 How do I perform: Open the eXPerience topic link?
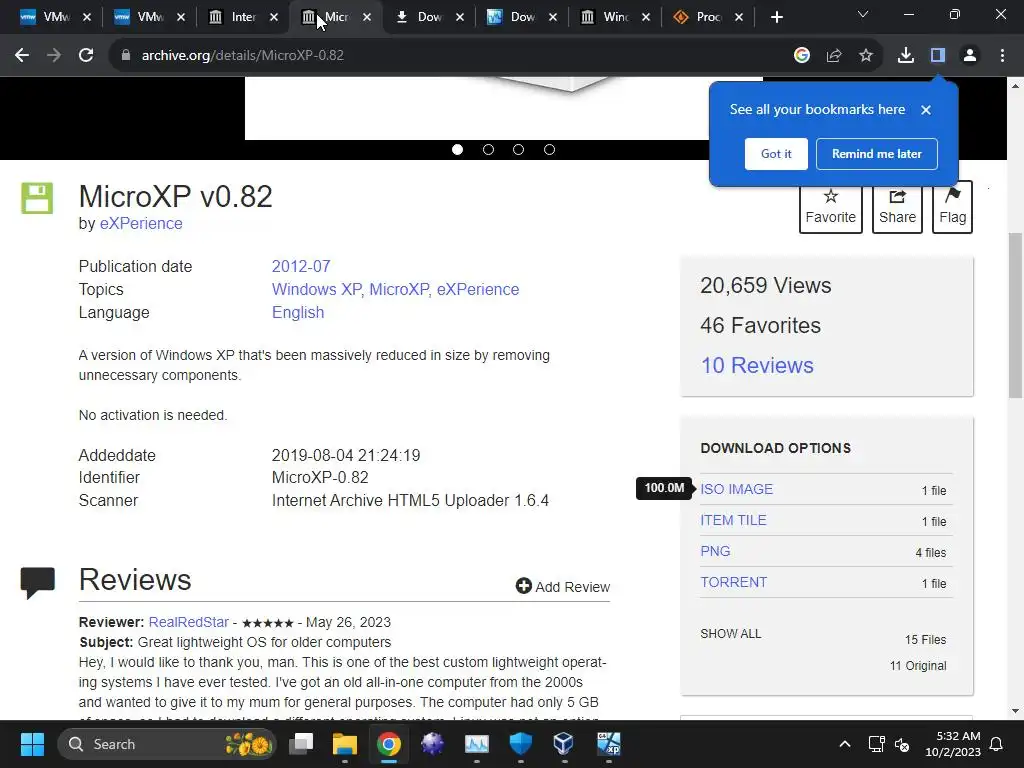point(478,289)
